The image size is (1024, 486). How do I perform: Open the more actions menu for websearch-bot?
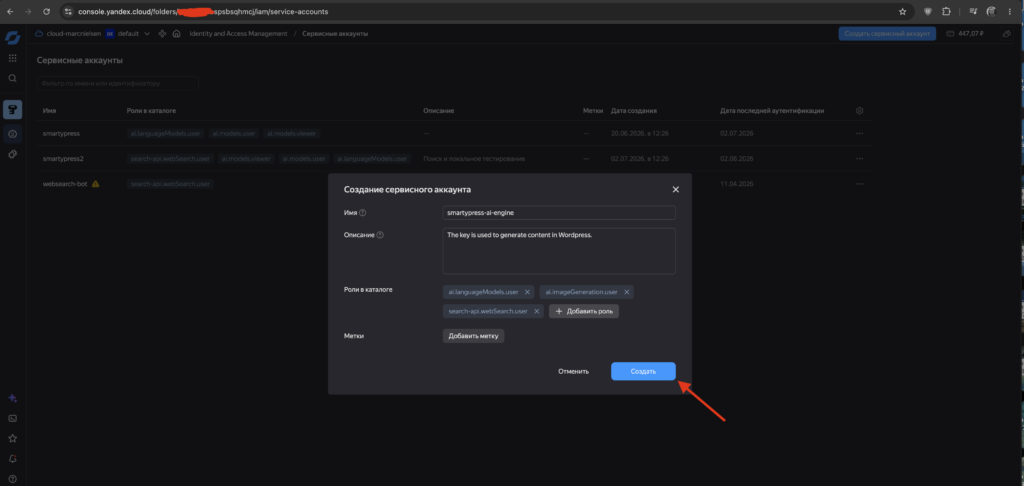[x=859, y=184]
